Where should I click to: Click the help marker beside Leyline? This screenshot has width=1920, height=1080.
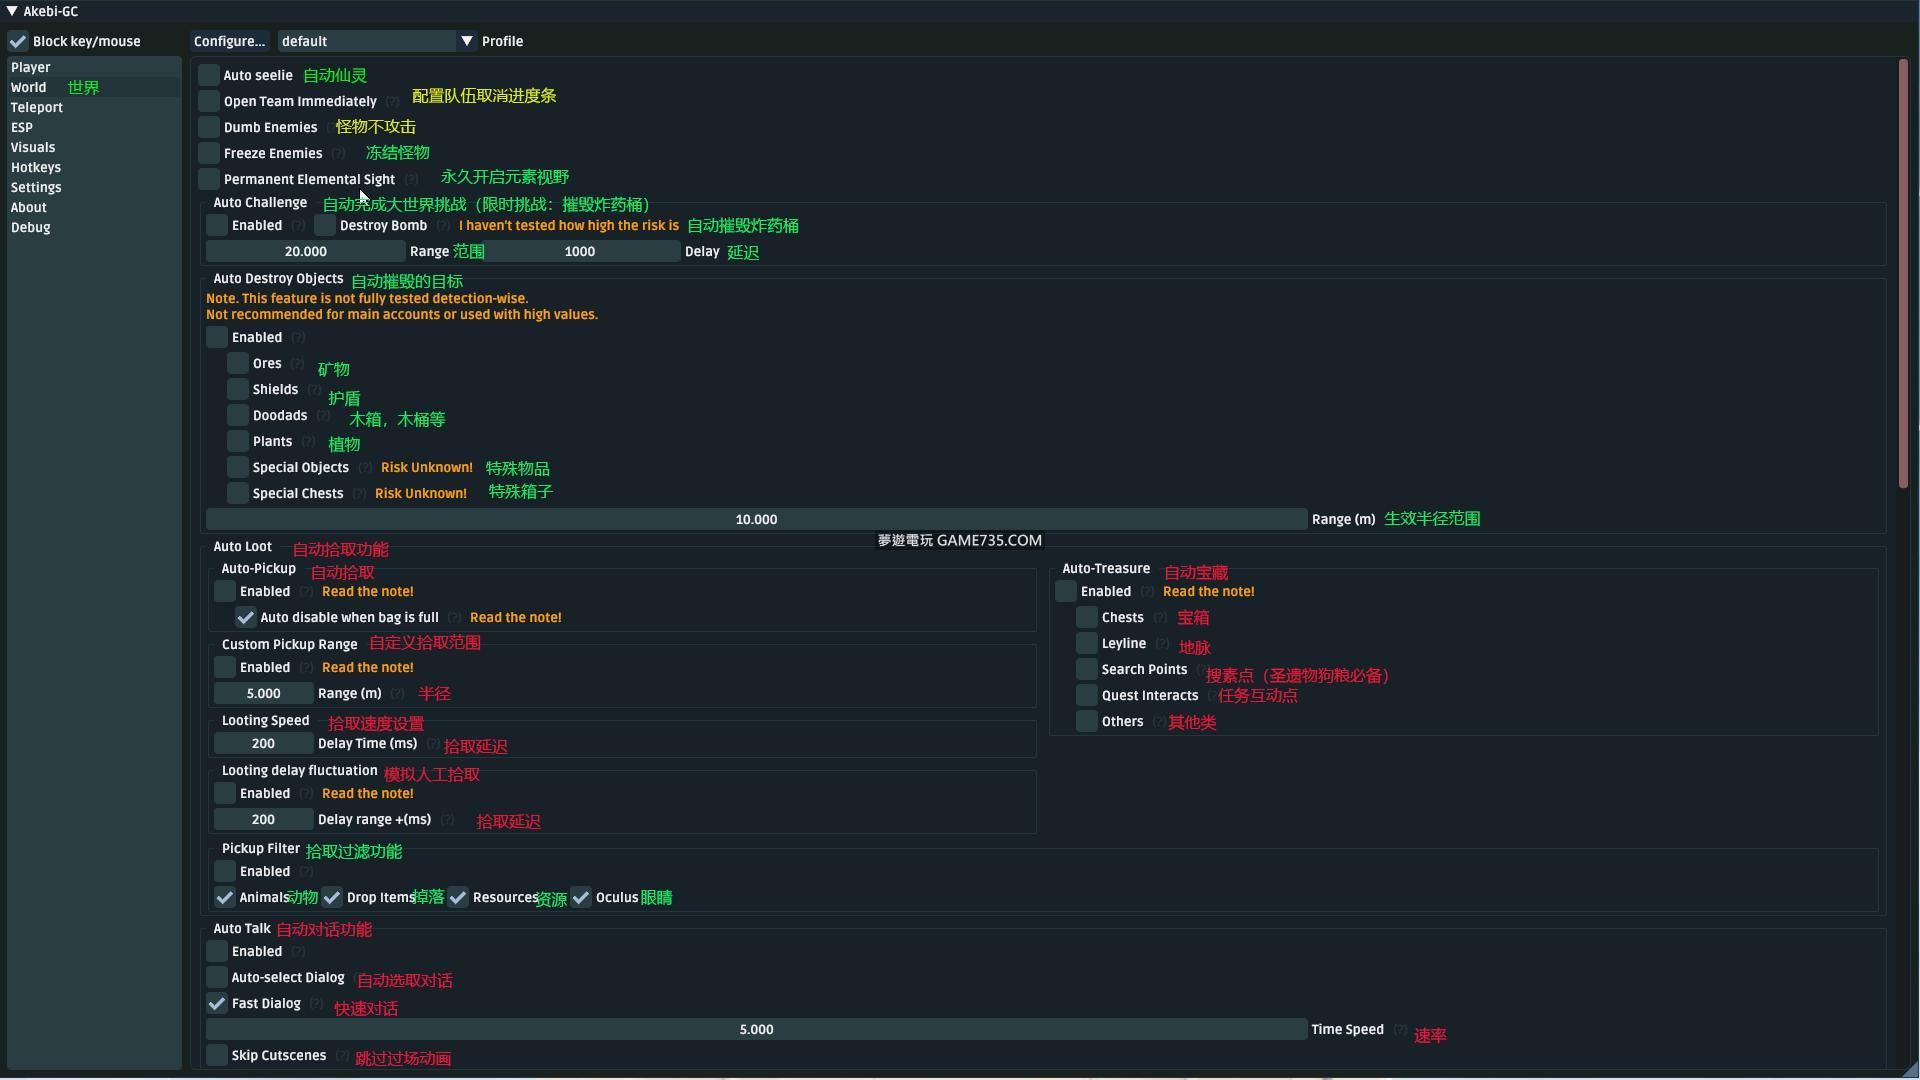click(x=1162, y=644)
